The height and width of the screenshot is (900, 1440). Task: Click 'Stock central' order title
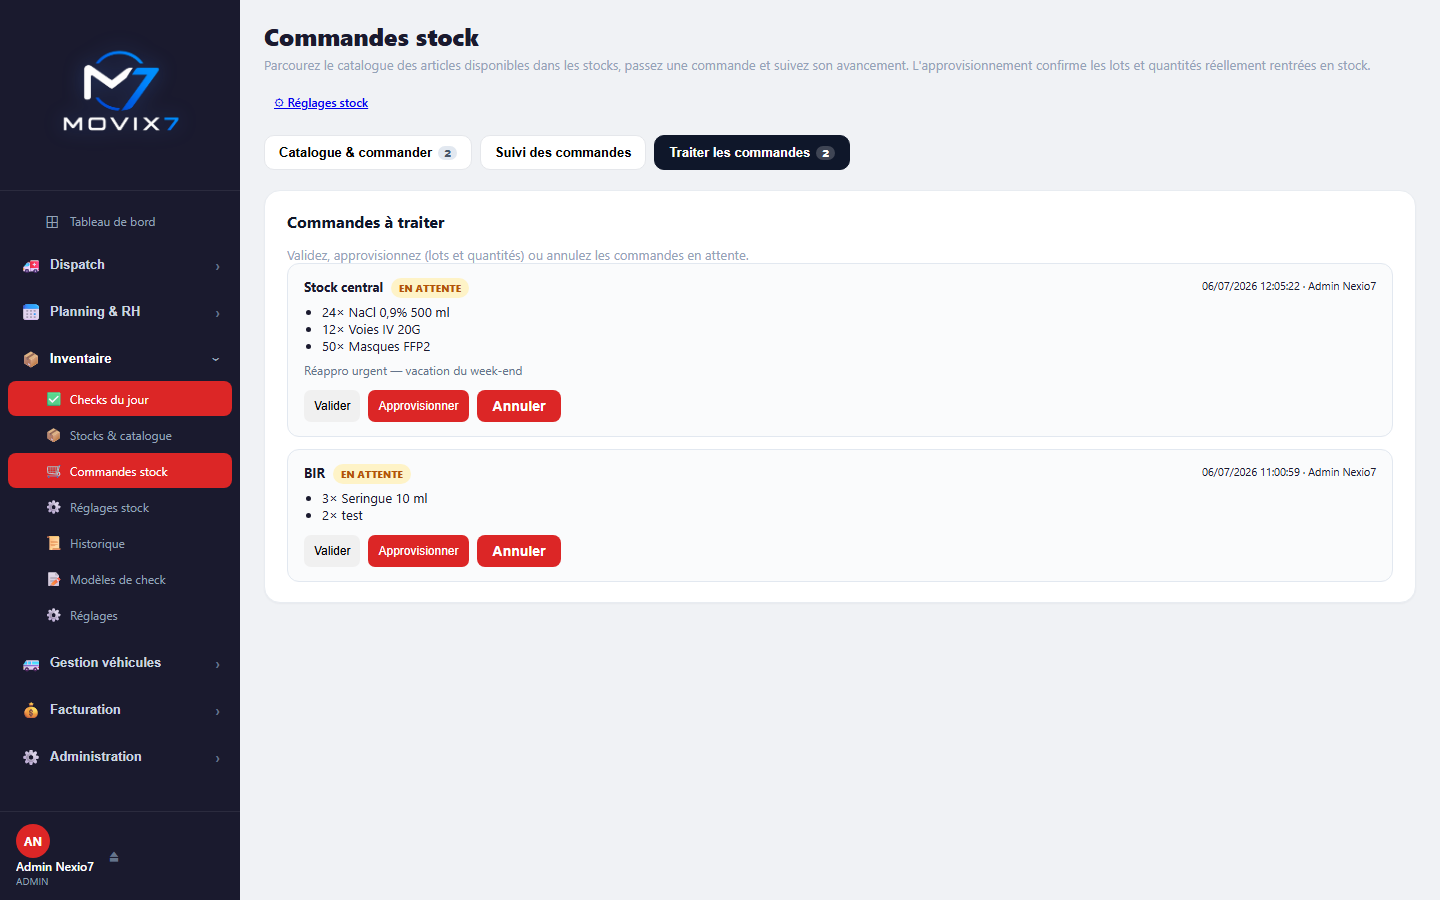[343, 287]
